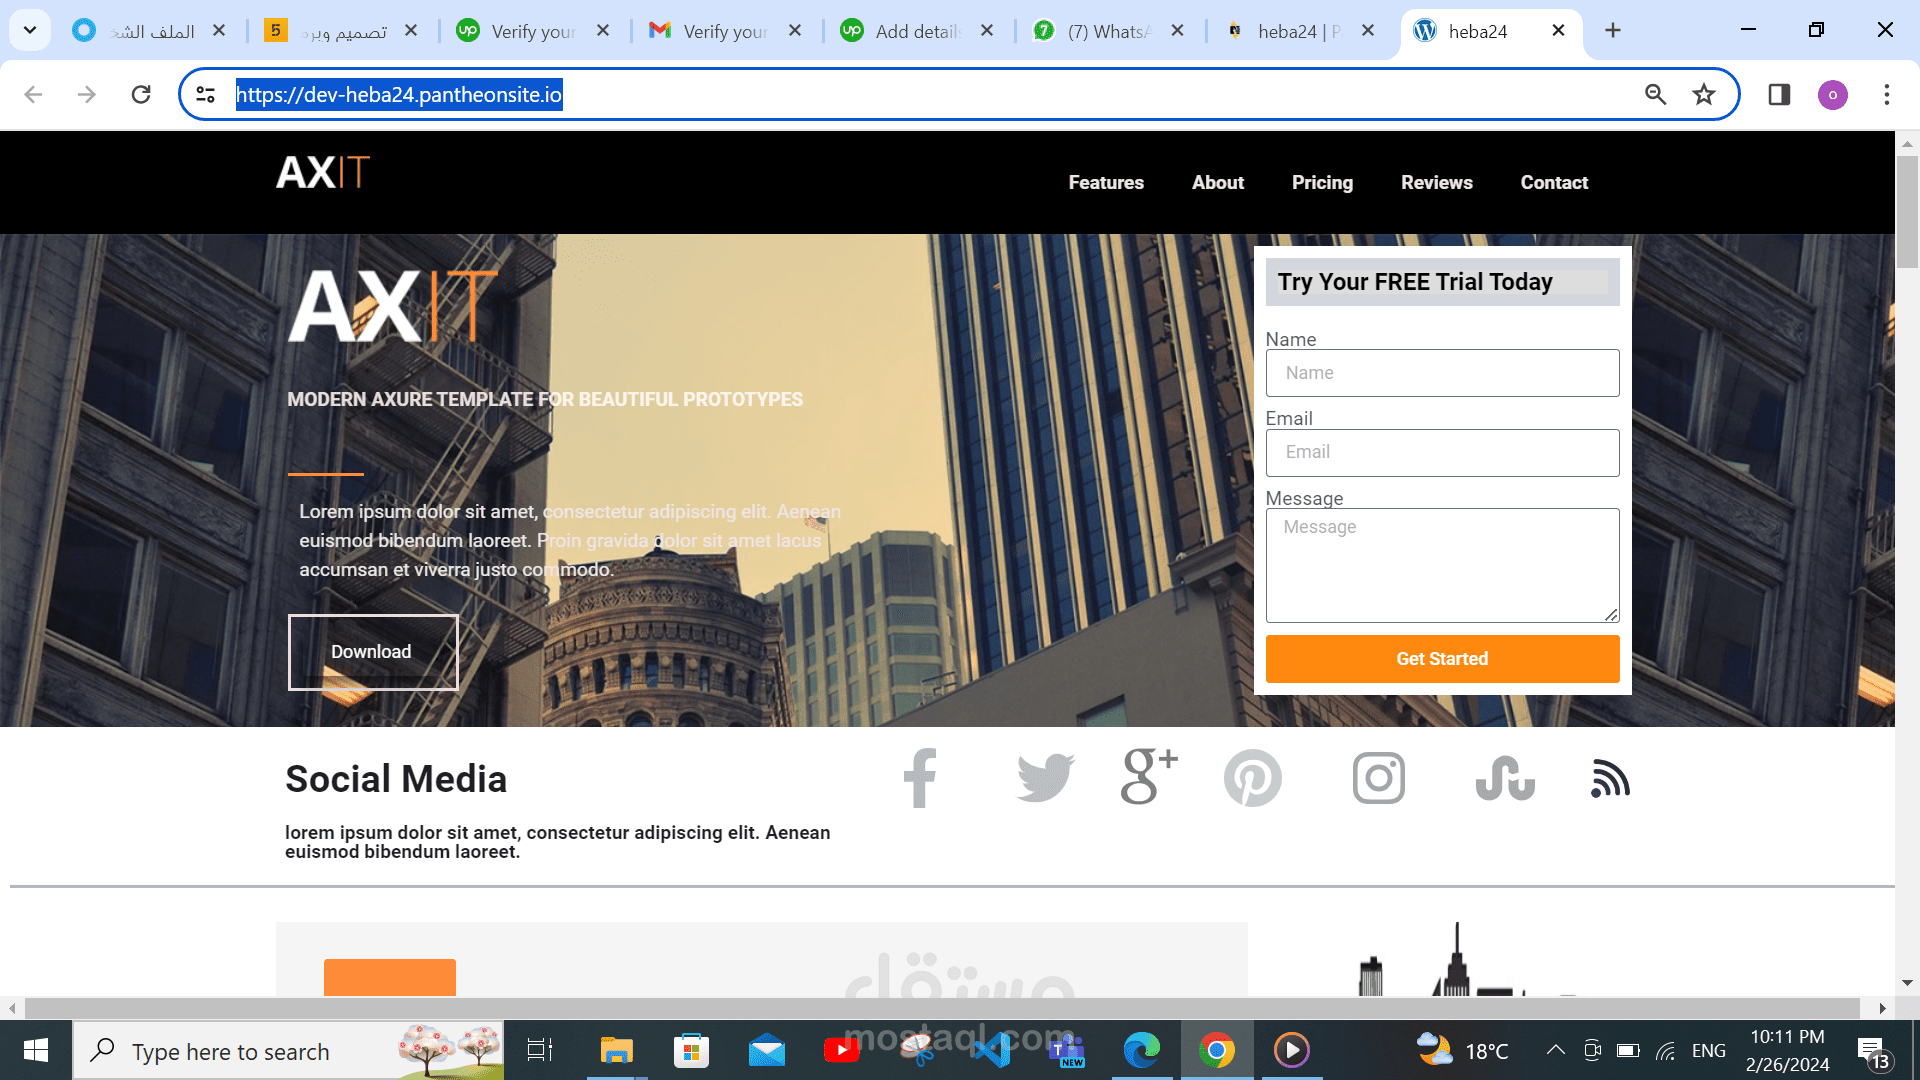Open the RSS feed icon
The width and height of the screenshot is (1920, 1080).
click(x=1608, y=778)
